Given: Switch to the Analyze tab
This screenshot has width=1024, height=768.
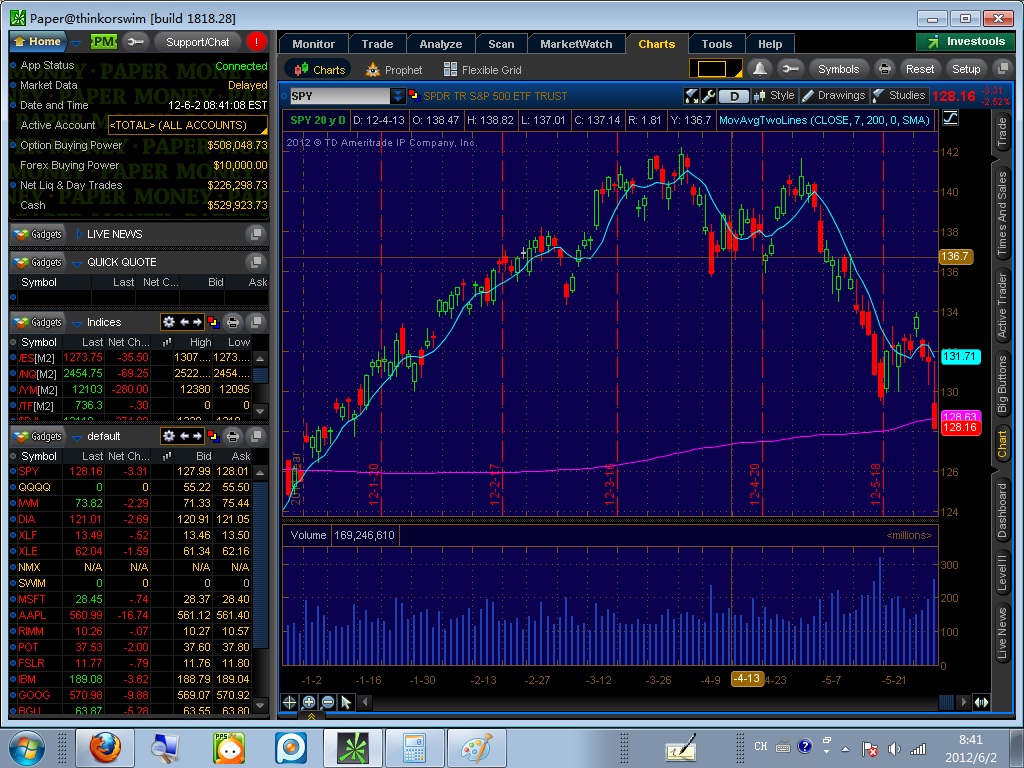Looking at the screenshot, I should (x=441, y=44).
